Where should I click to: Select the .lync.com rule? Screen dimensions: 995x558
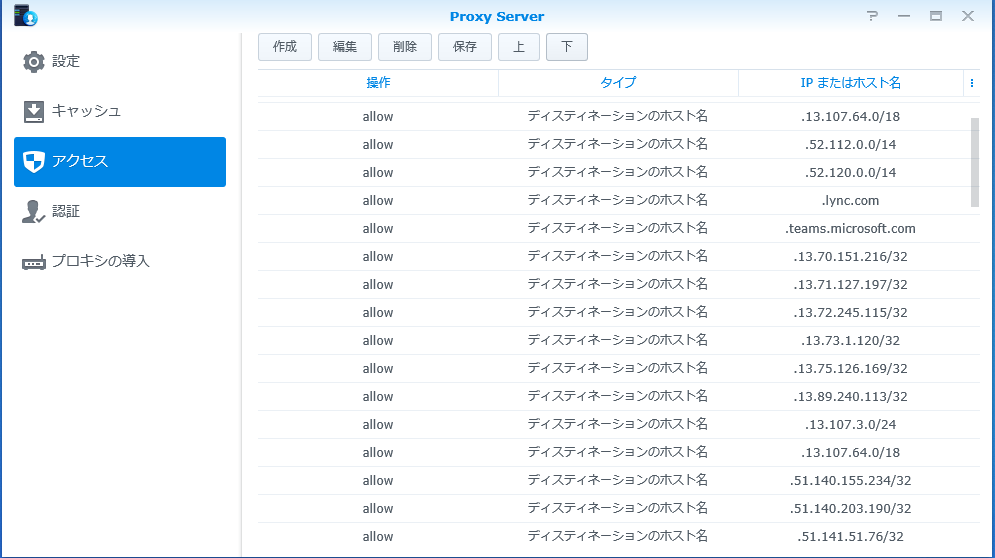click(619, 201)
